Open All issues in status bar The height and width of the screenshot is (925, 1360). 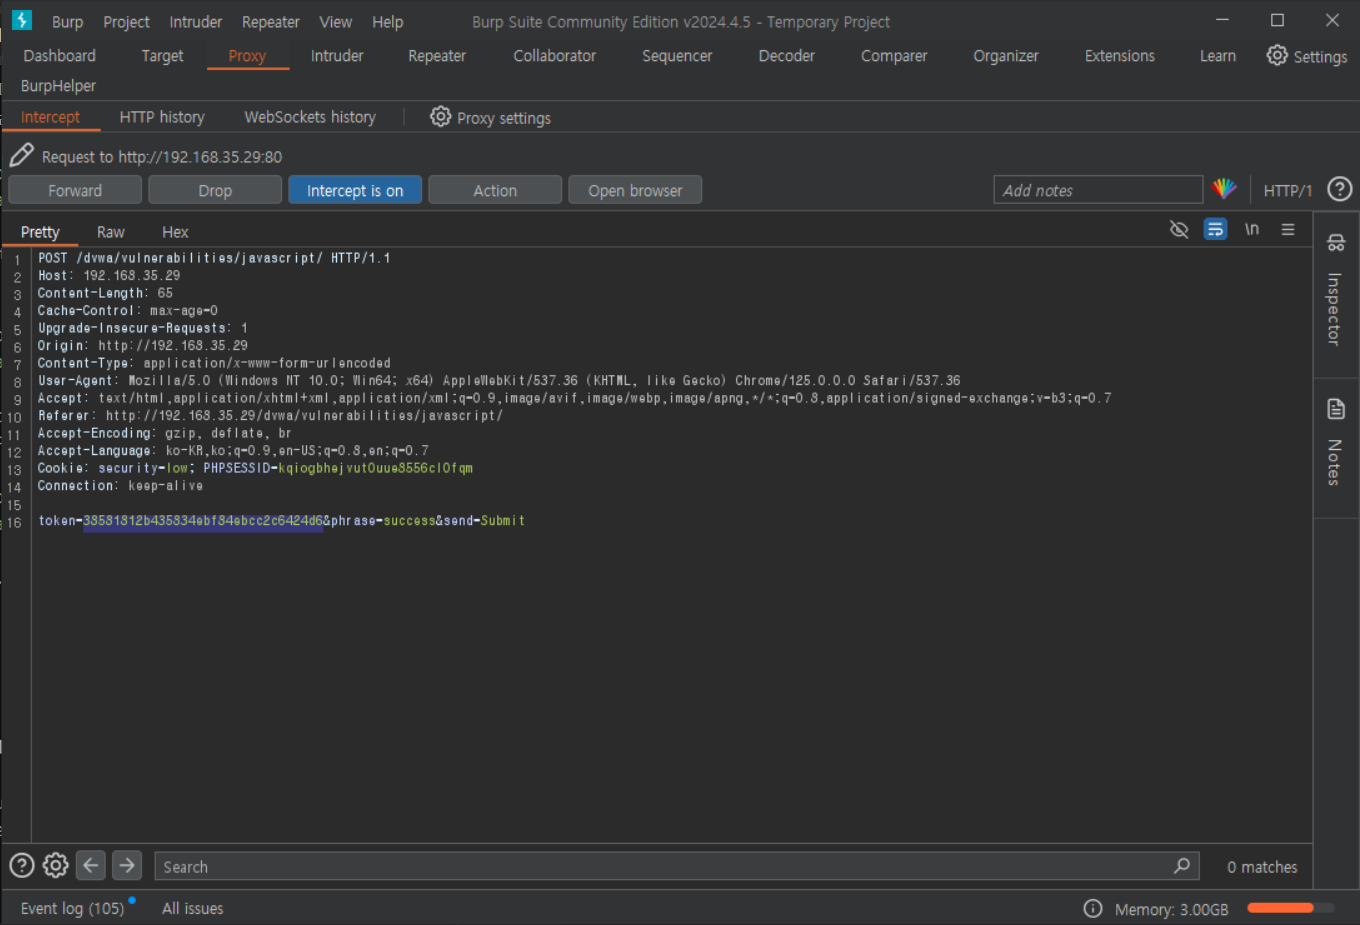[193, 908]
